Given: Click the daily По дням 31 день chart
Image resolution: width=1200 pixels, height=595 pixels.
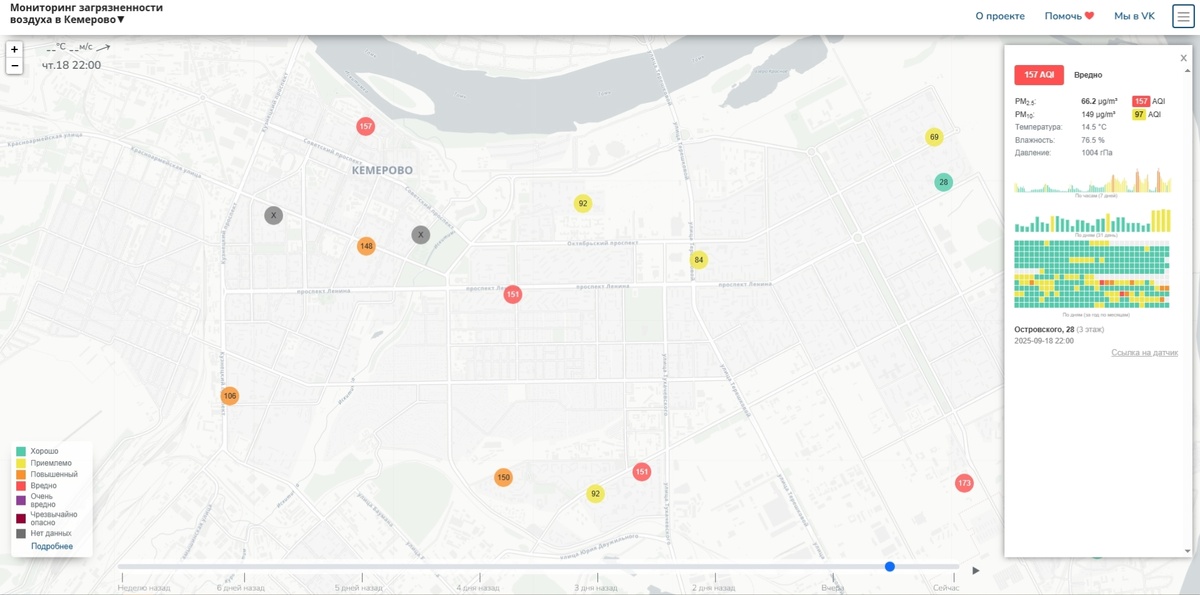Looking at the screenshot, I should pos(1092,218).
